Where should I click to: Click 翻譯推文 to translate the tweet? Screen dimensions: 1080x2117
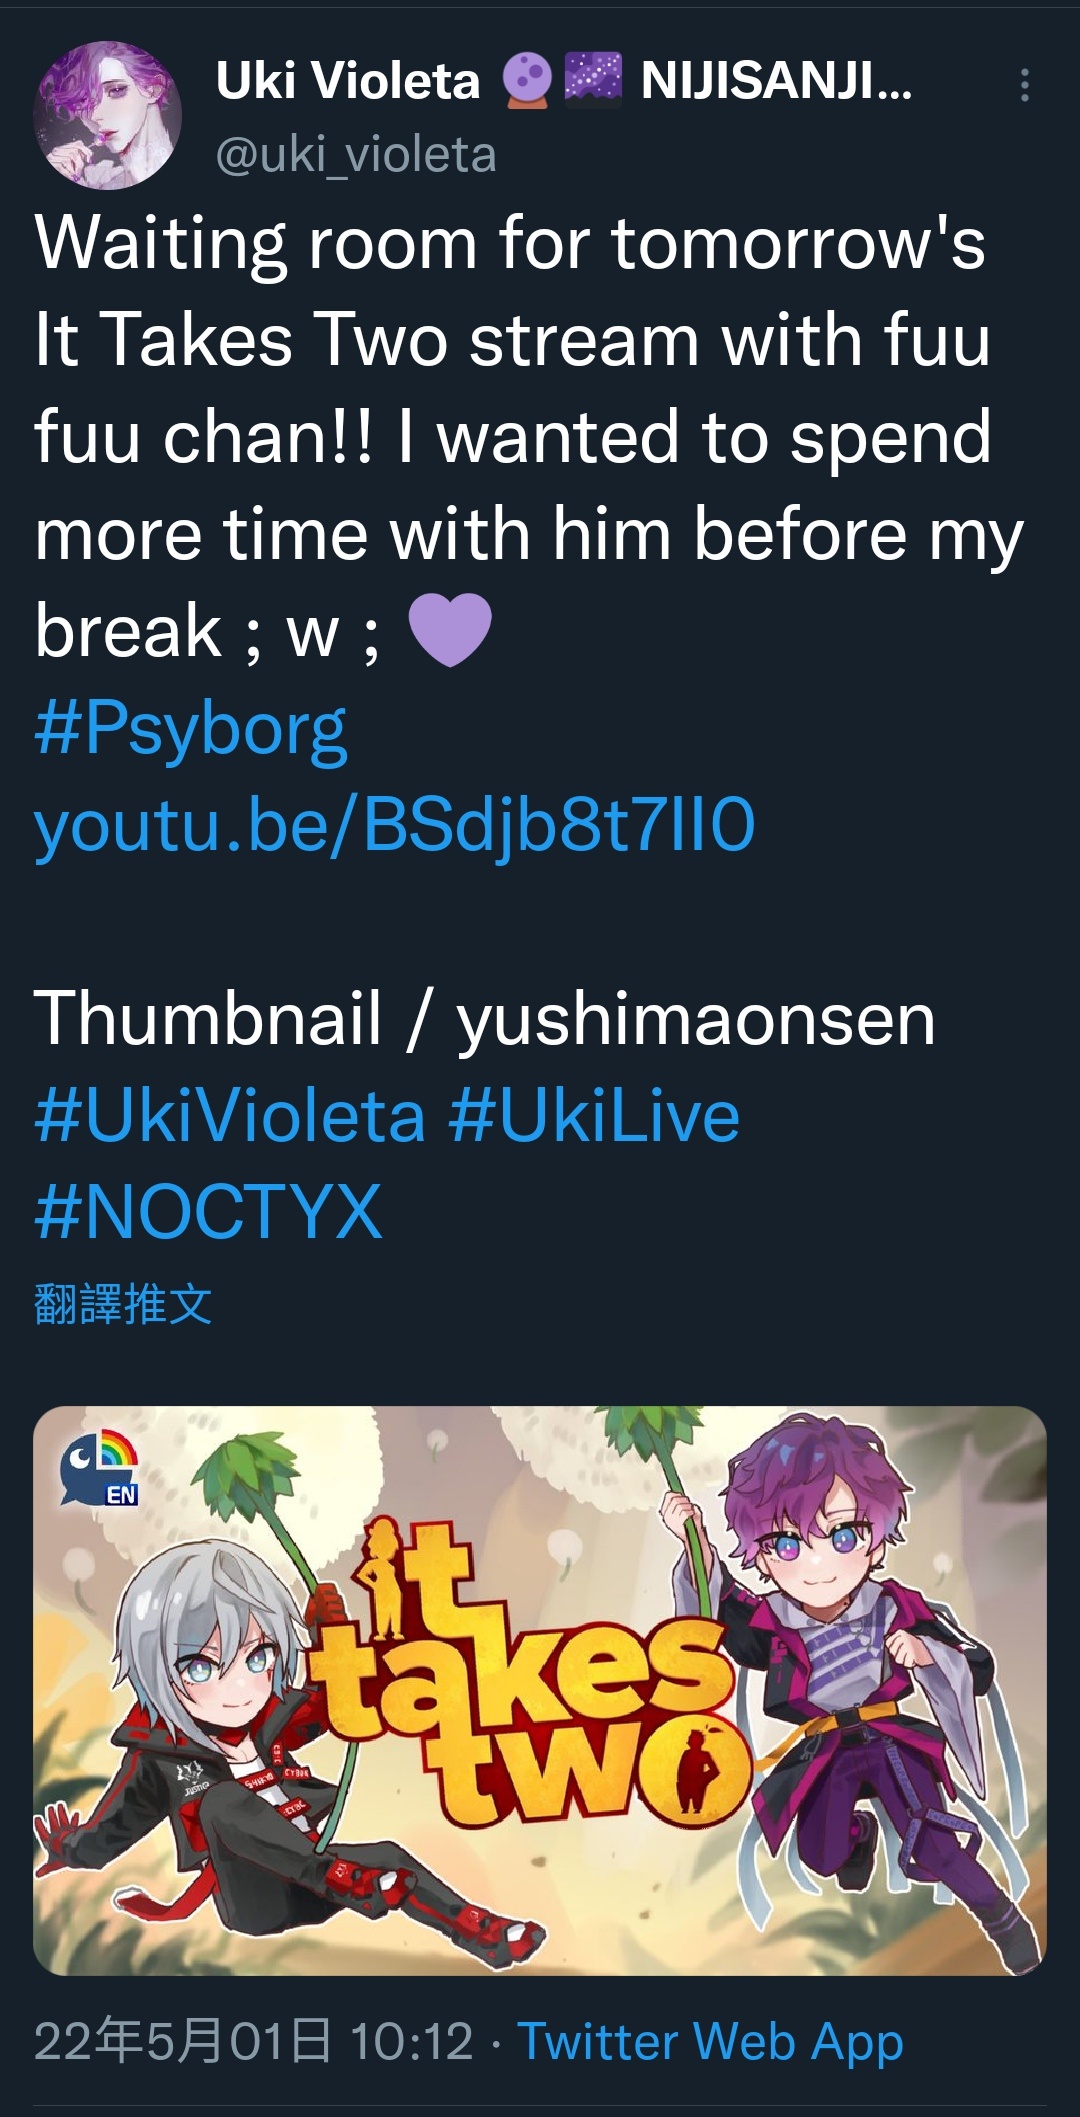(123, 1304)
